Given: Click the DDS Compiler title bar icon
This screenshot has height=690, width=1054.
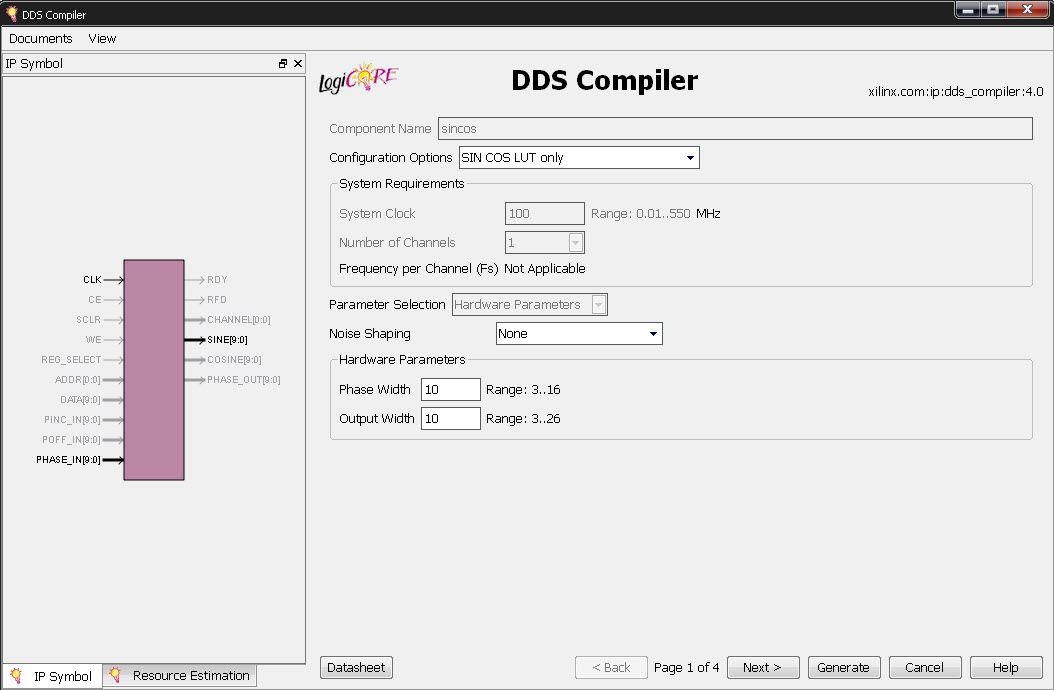Looking at the screenshot, I should click(x=11, y=14).
